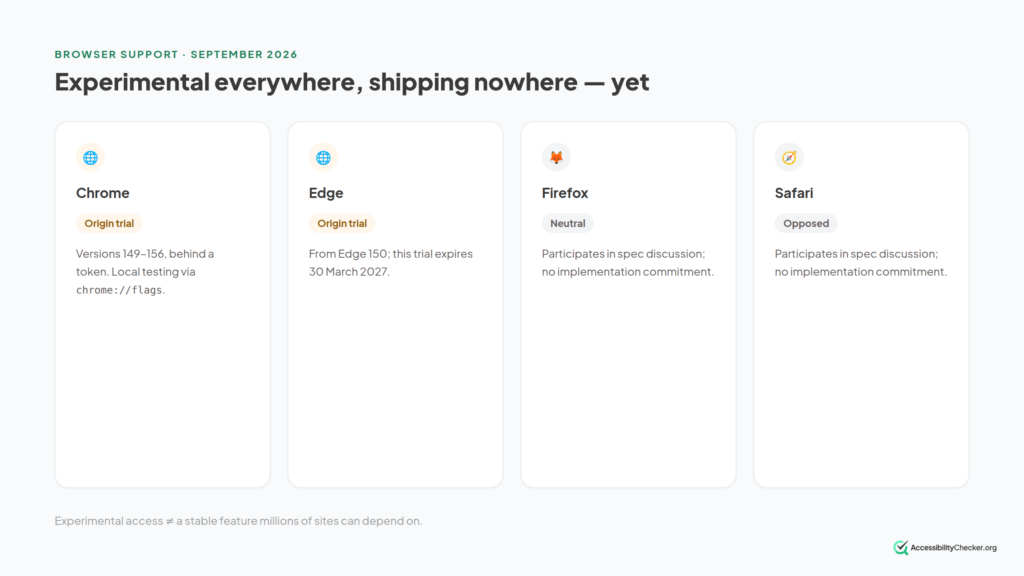
Task: Click the Firefox fox icon
Action: pyautogui.click(x=556, y=157)
